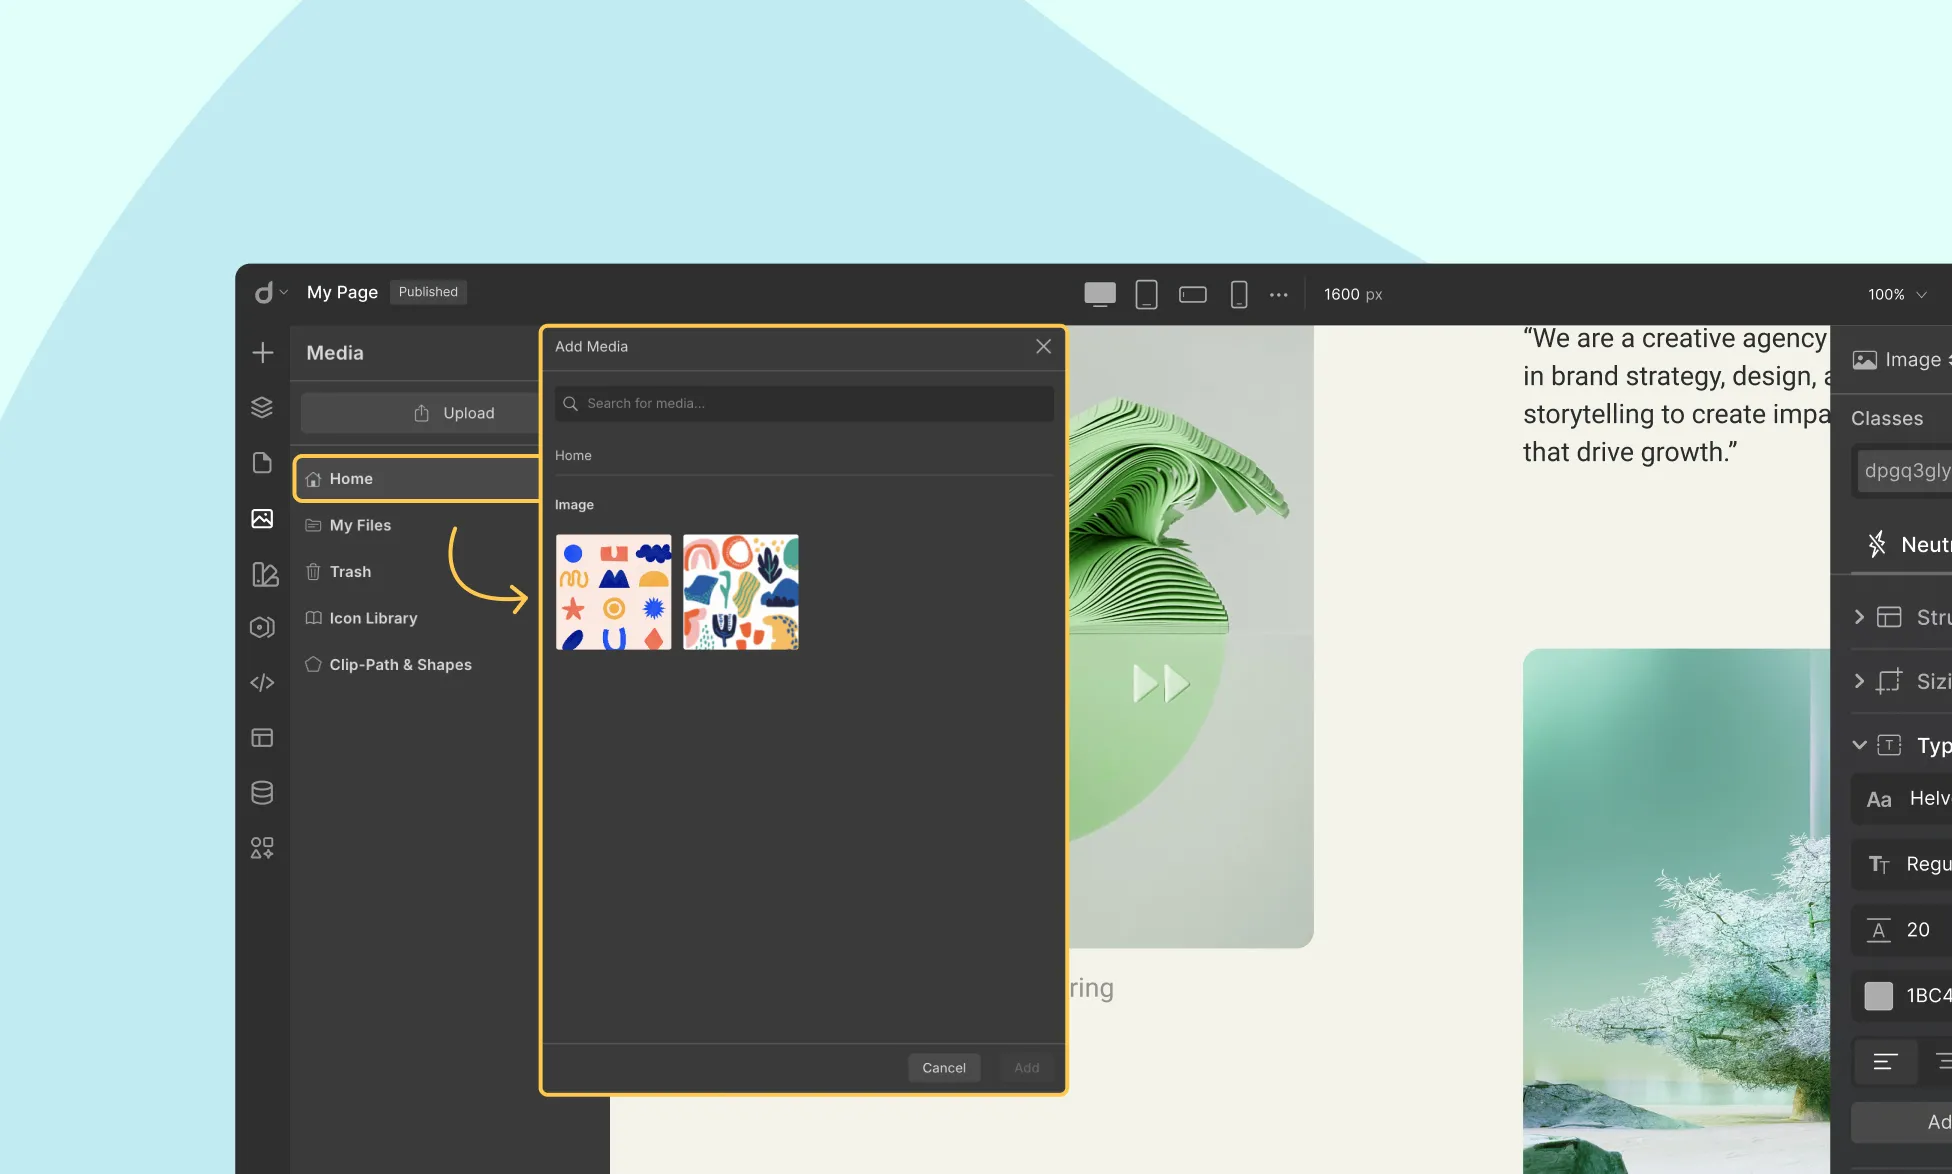Switch to tablet portrait viewport
The height and width of the screenshot is (1174, 1952).
click(x=1146, y=294)
